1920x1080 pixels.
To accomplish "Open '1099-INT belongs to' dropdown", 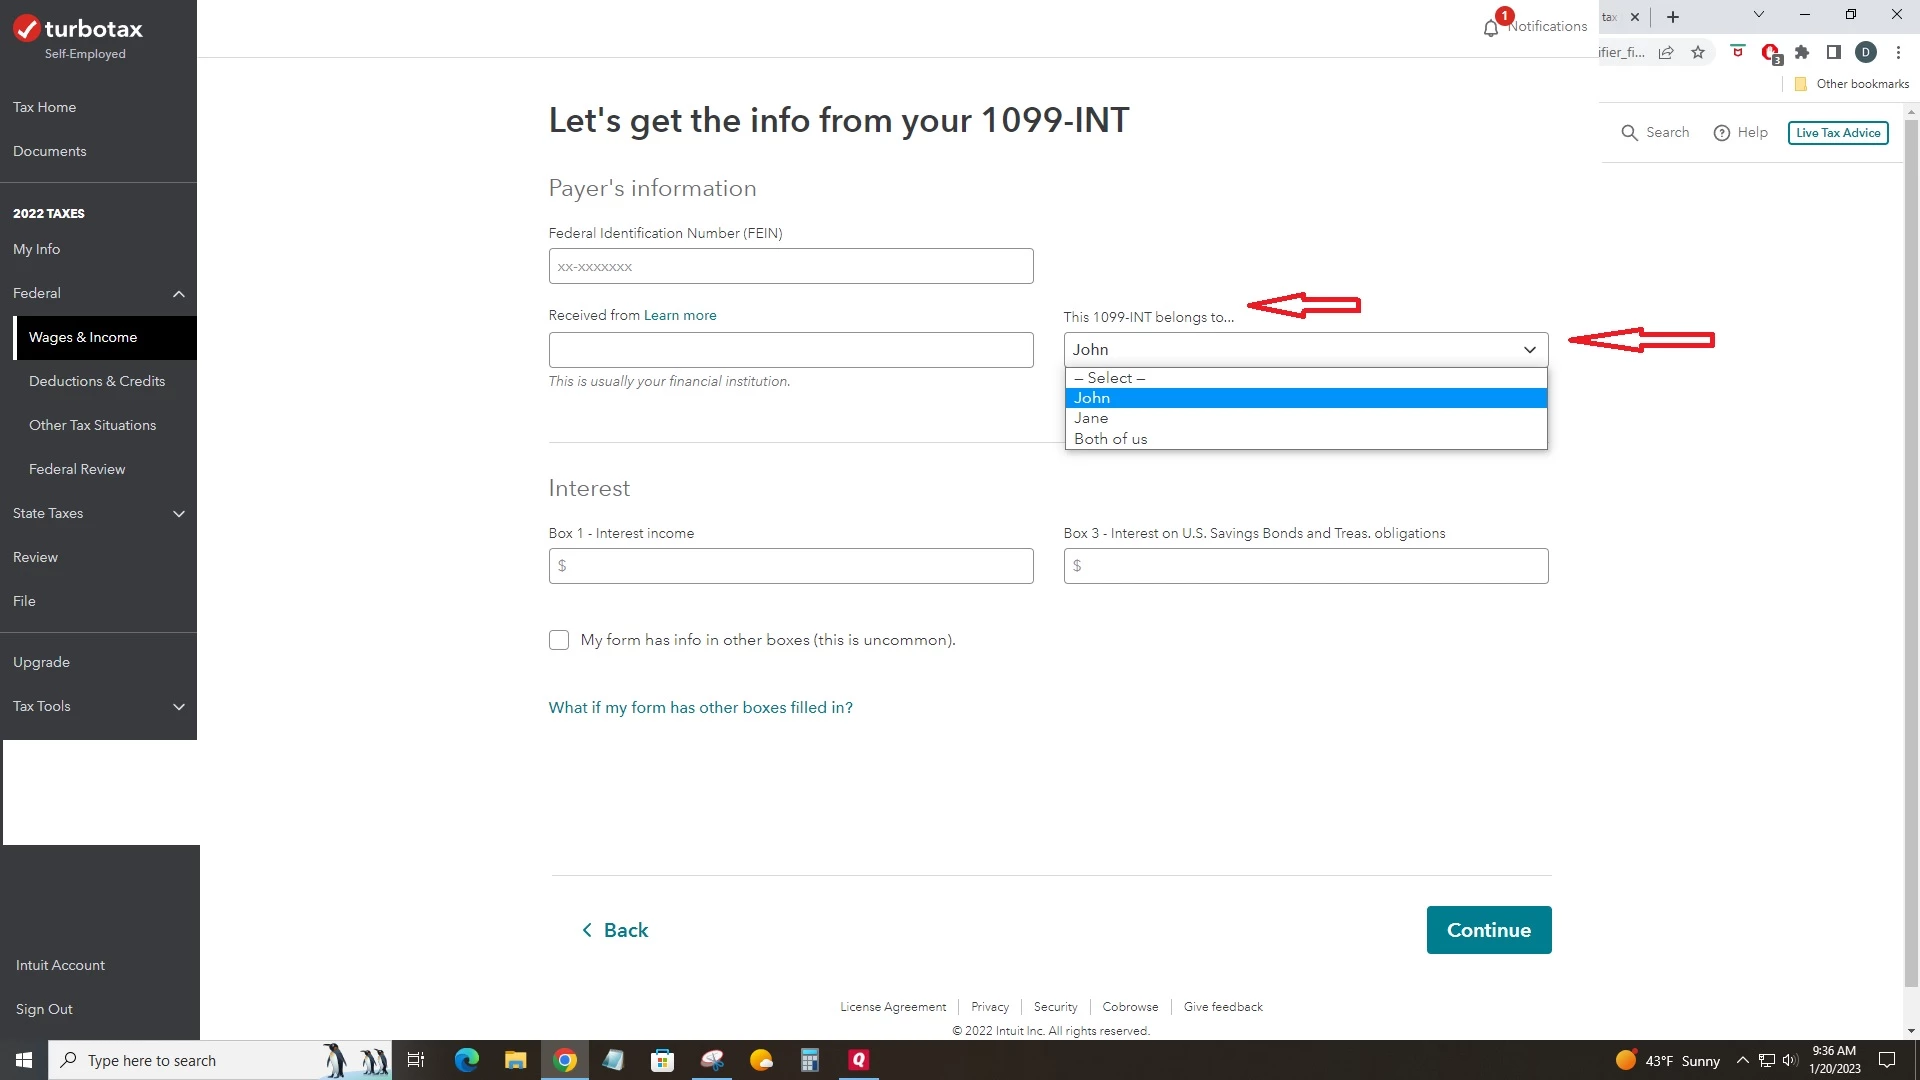I will click(x=1306, y=350).
